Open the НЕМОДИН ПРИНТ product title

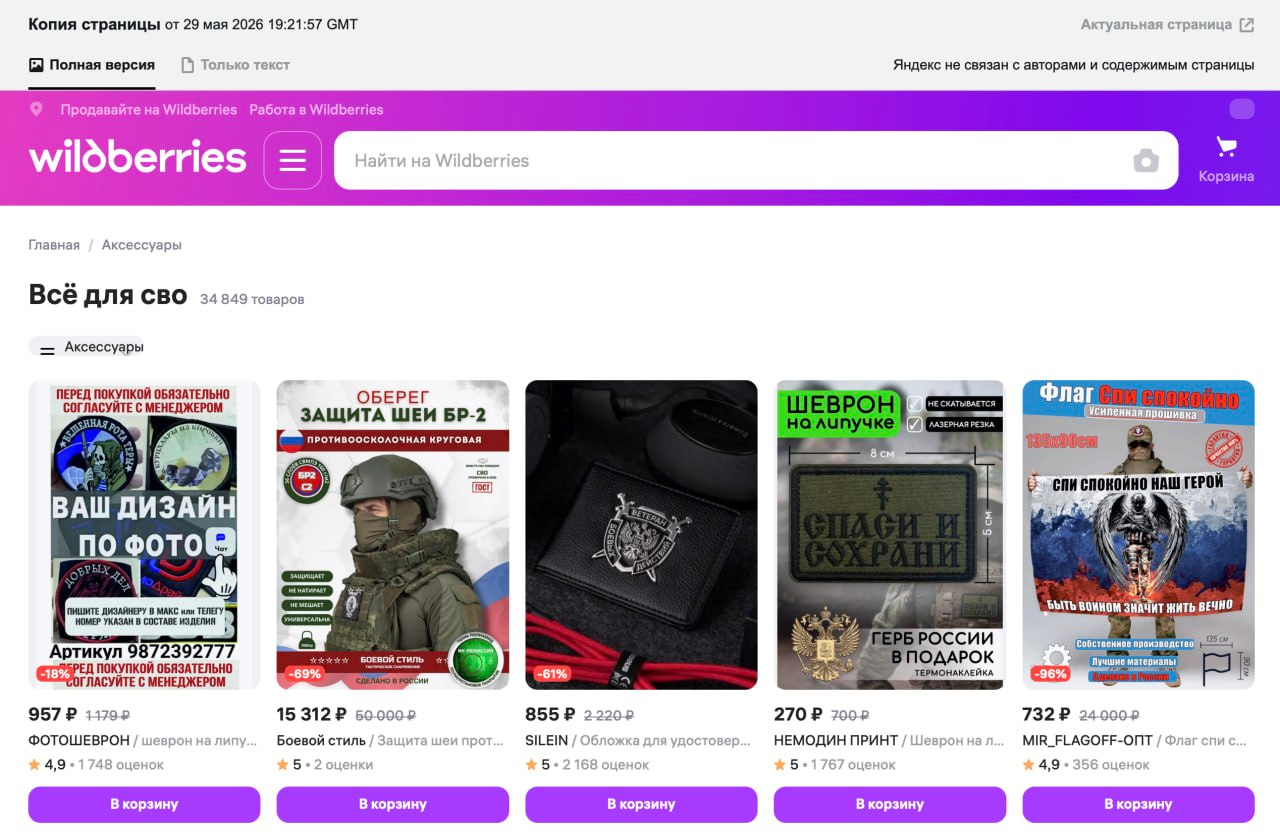coord(890,741)
